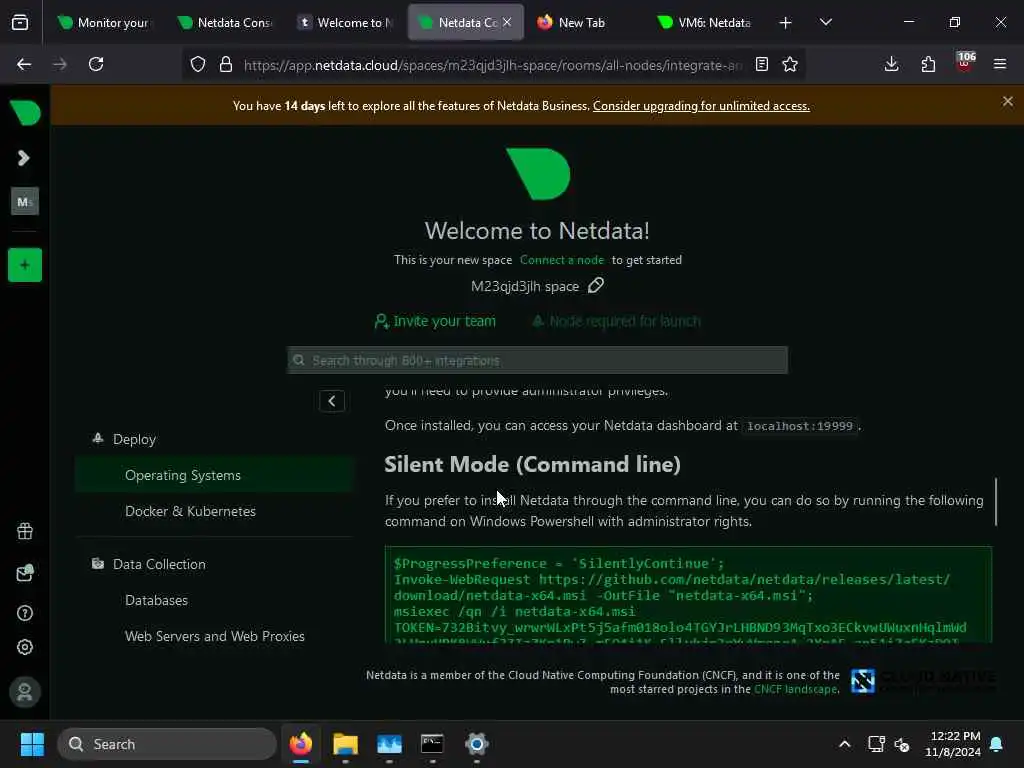The image size is (1024, 768).
Task: Switch to the New Tab tab
Action: point(581,23)
